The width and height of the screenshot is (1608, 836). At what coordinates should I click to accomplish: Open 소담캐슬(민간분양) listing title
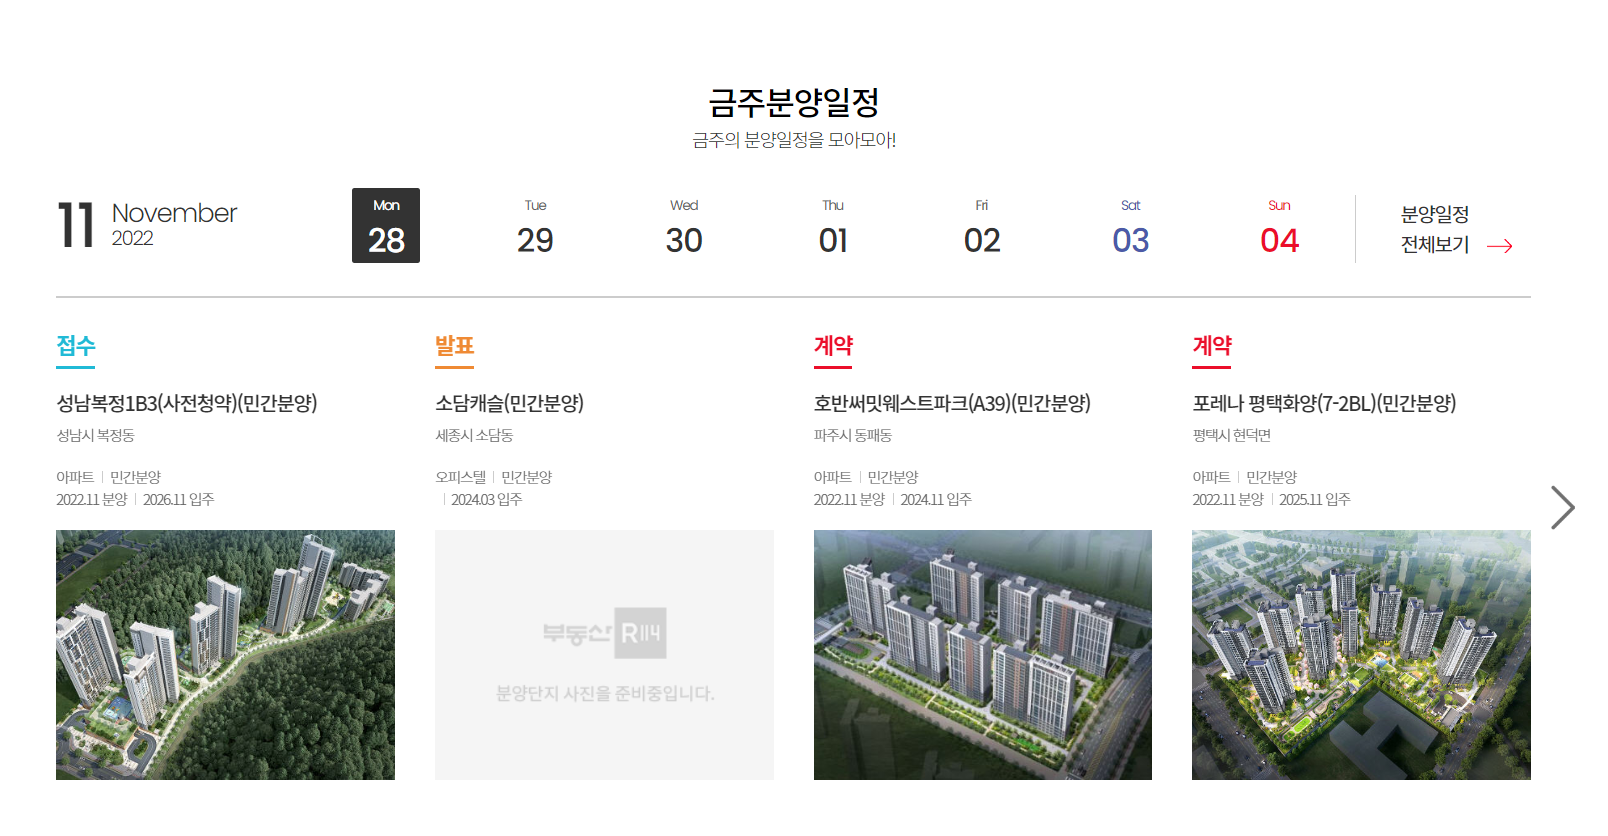509,403
